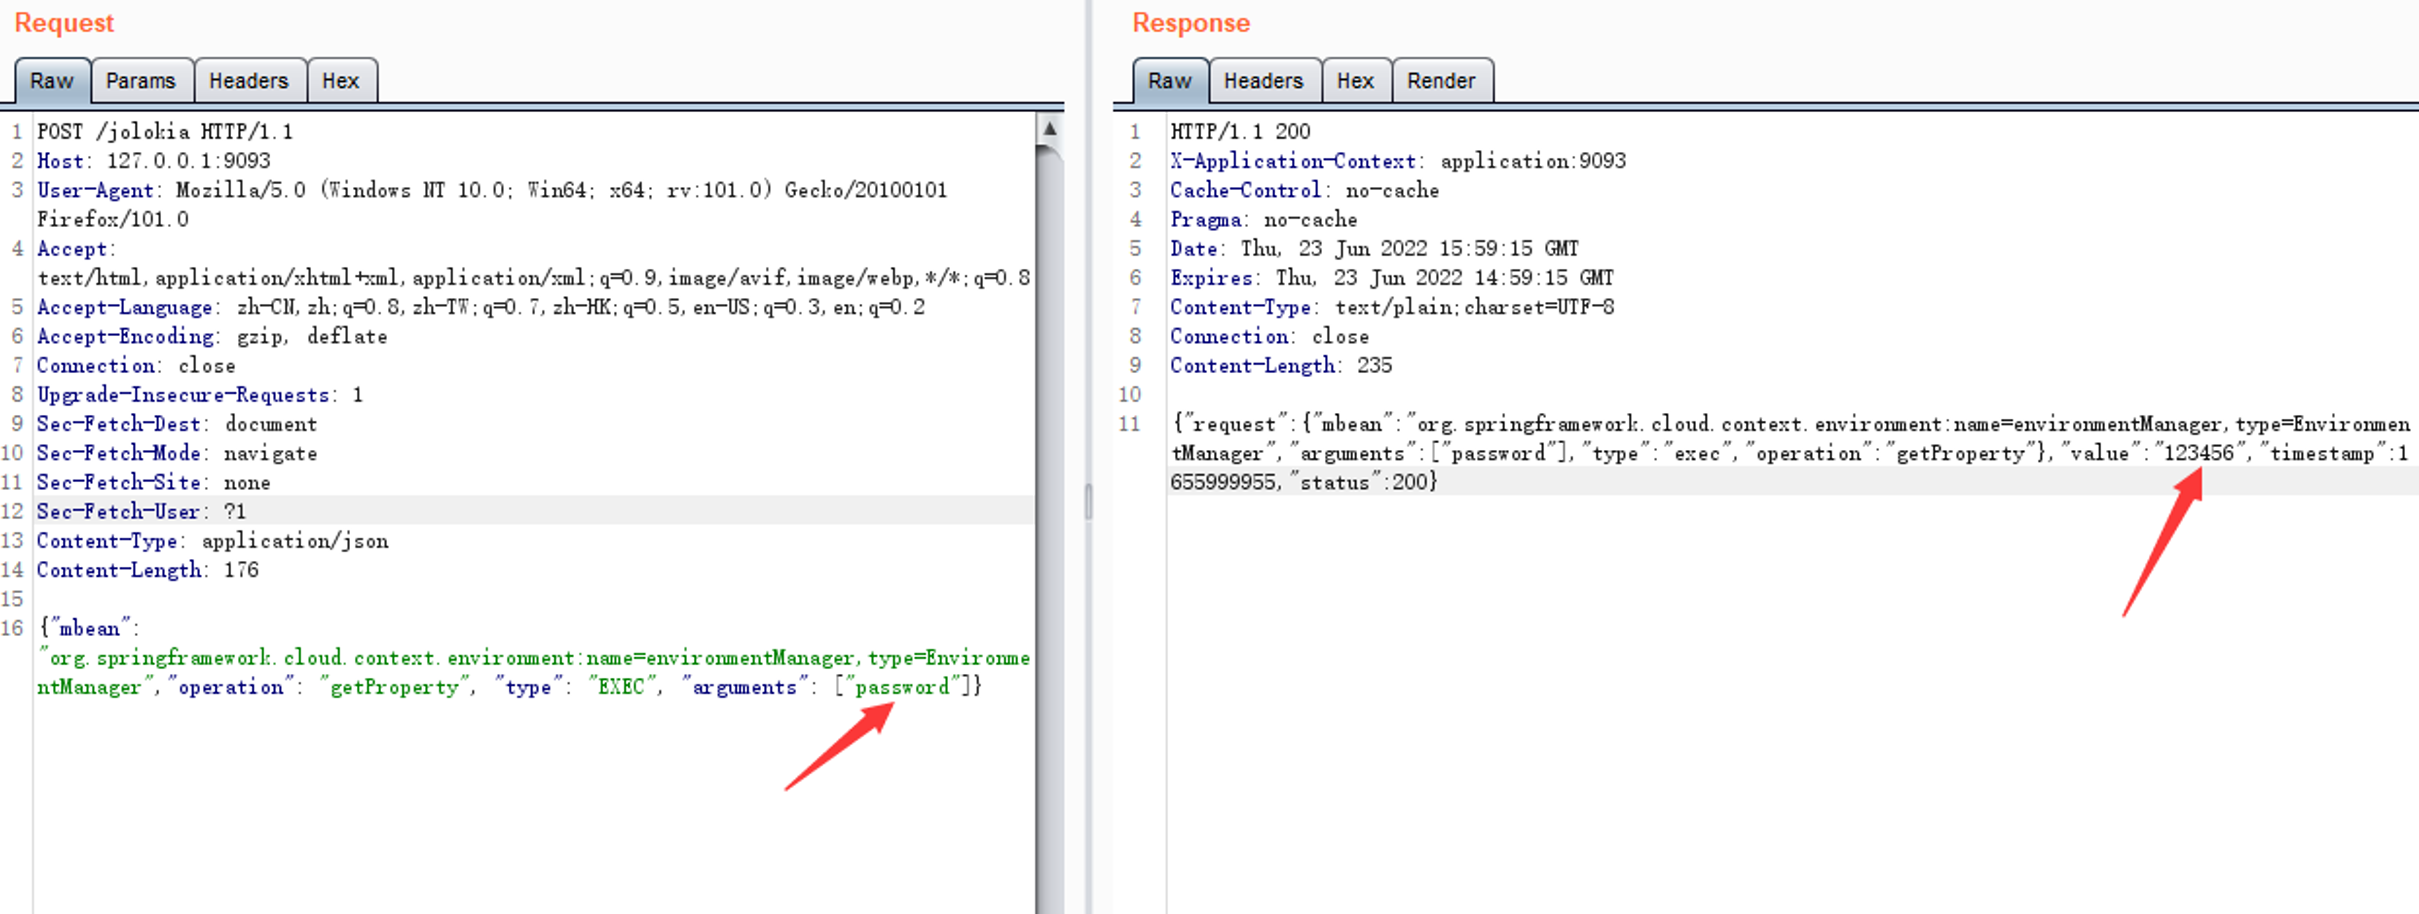
Task: Switch to the Response Headers tab
Action: coord(1264,81)
